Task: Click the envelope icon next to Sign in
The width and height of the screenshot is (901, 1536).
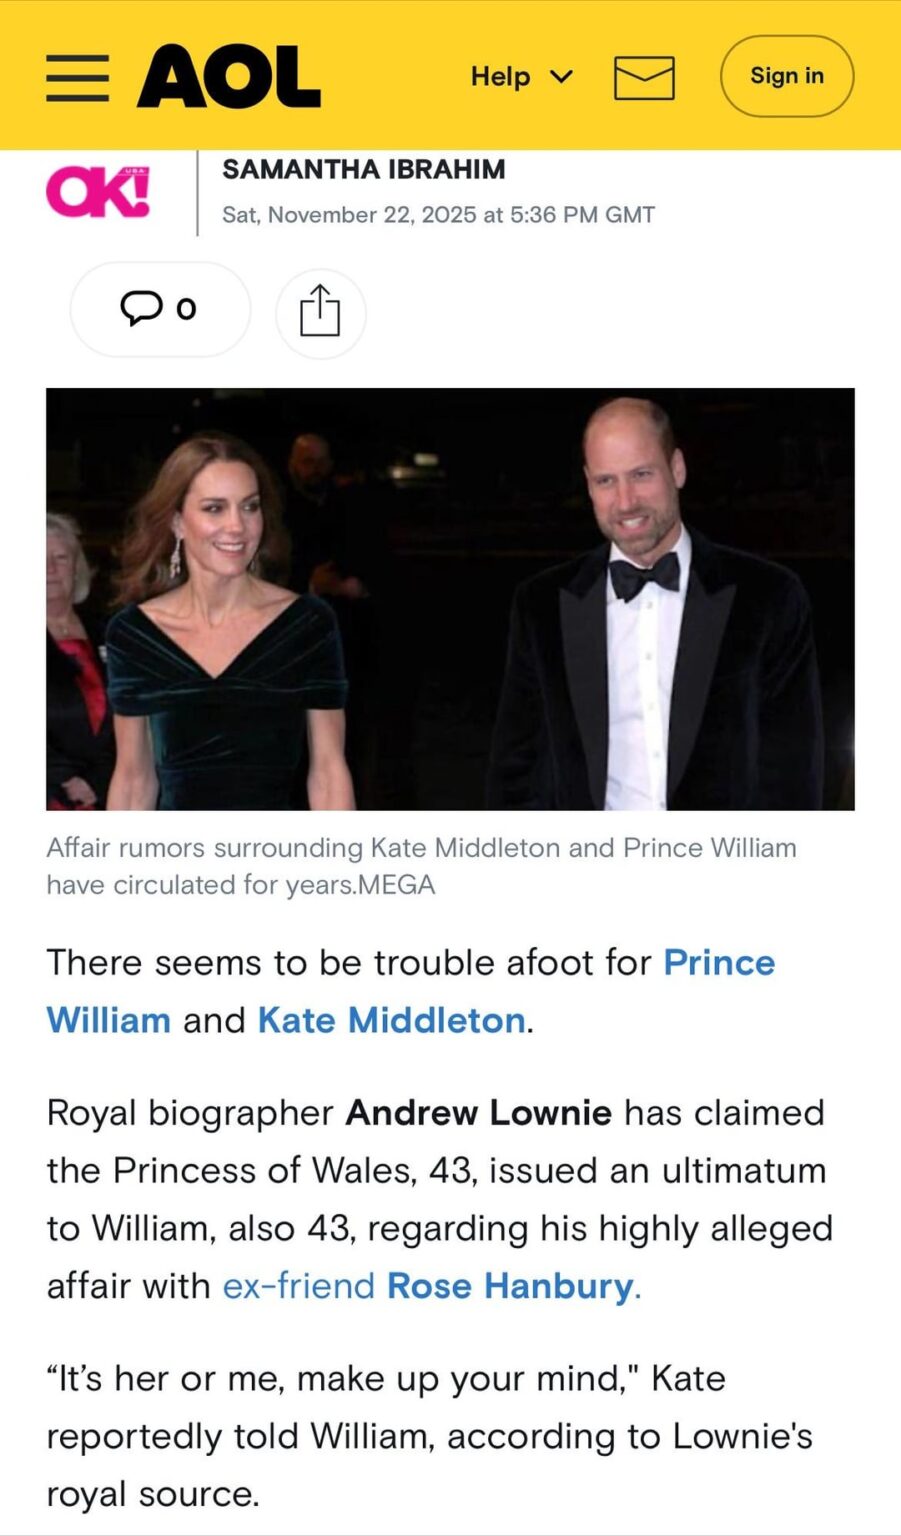Action: point(645,76)
